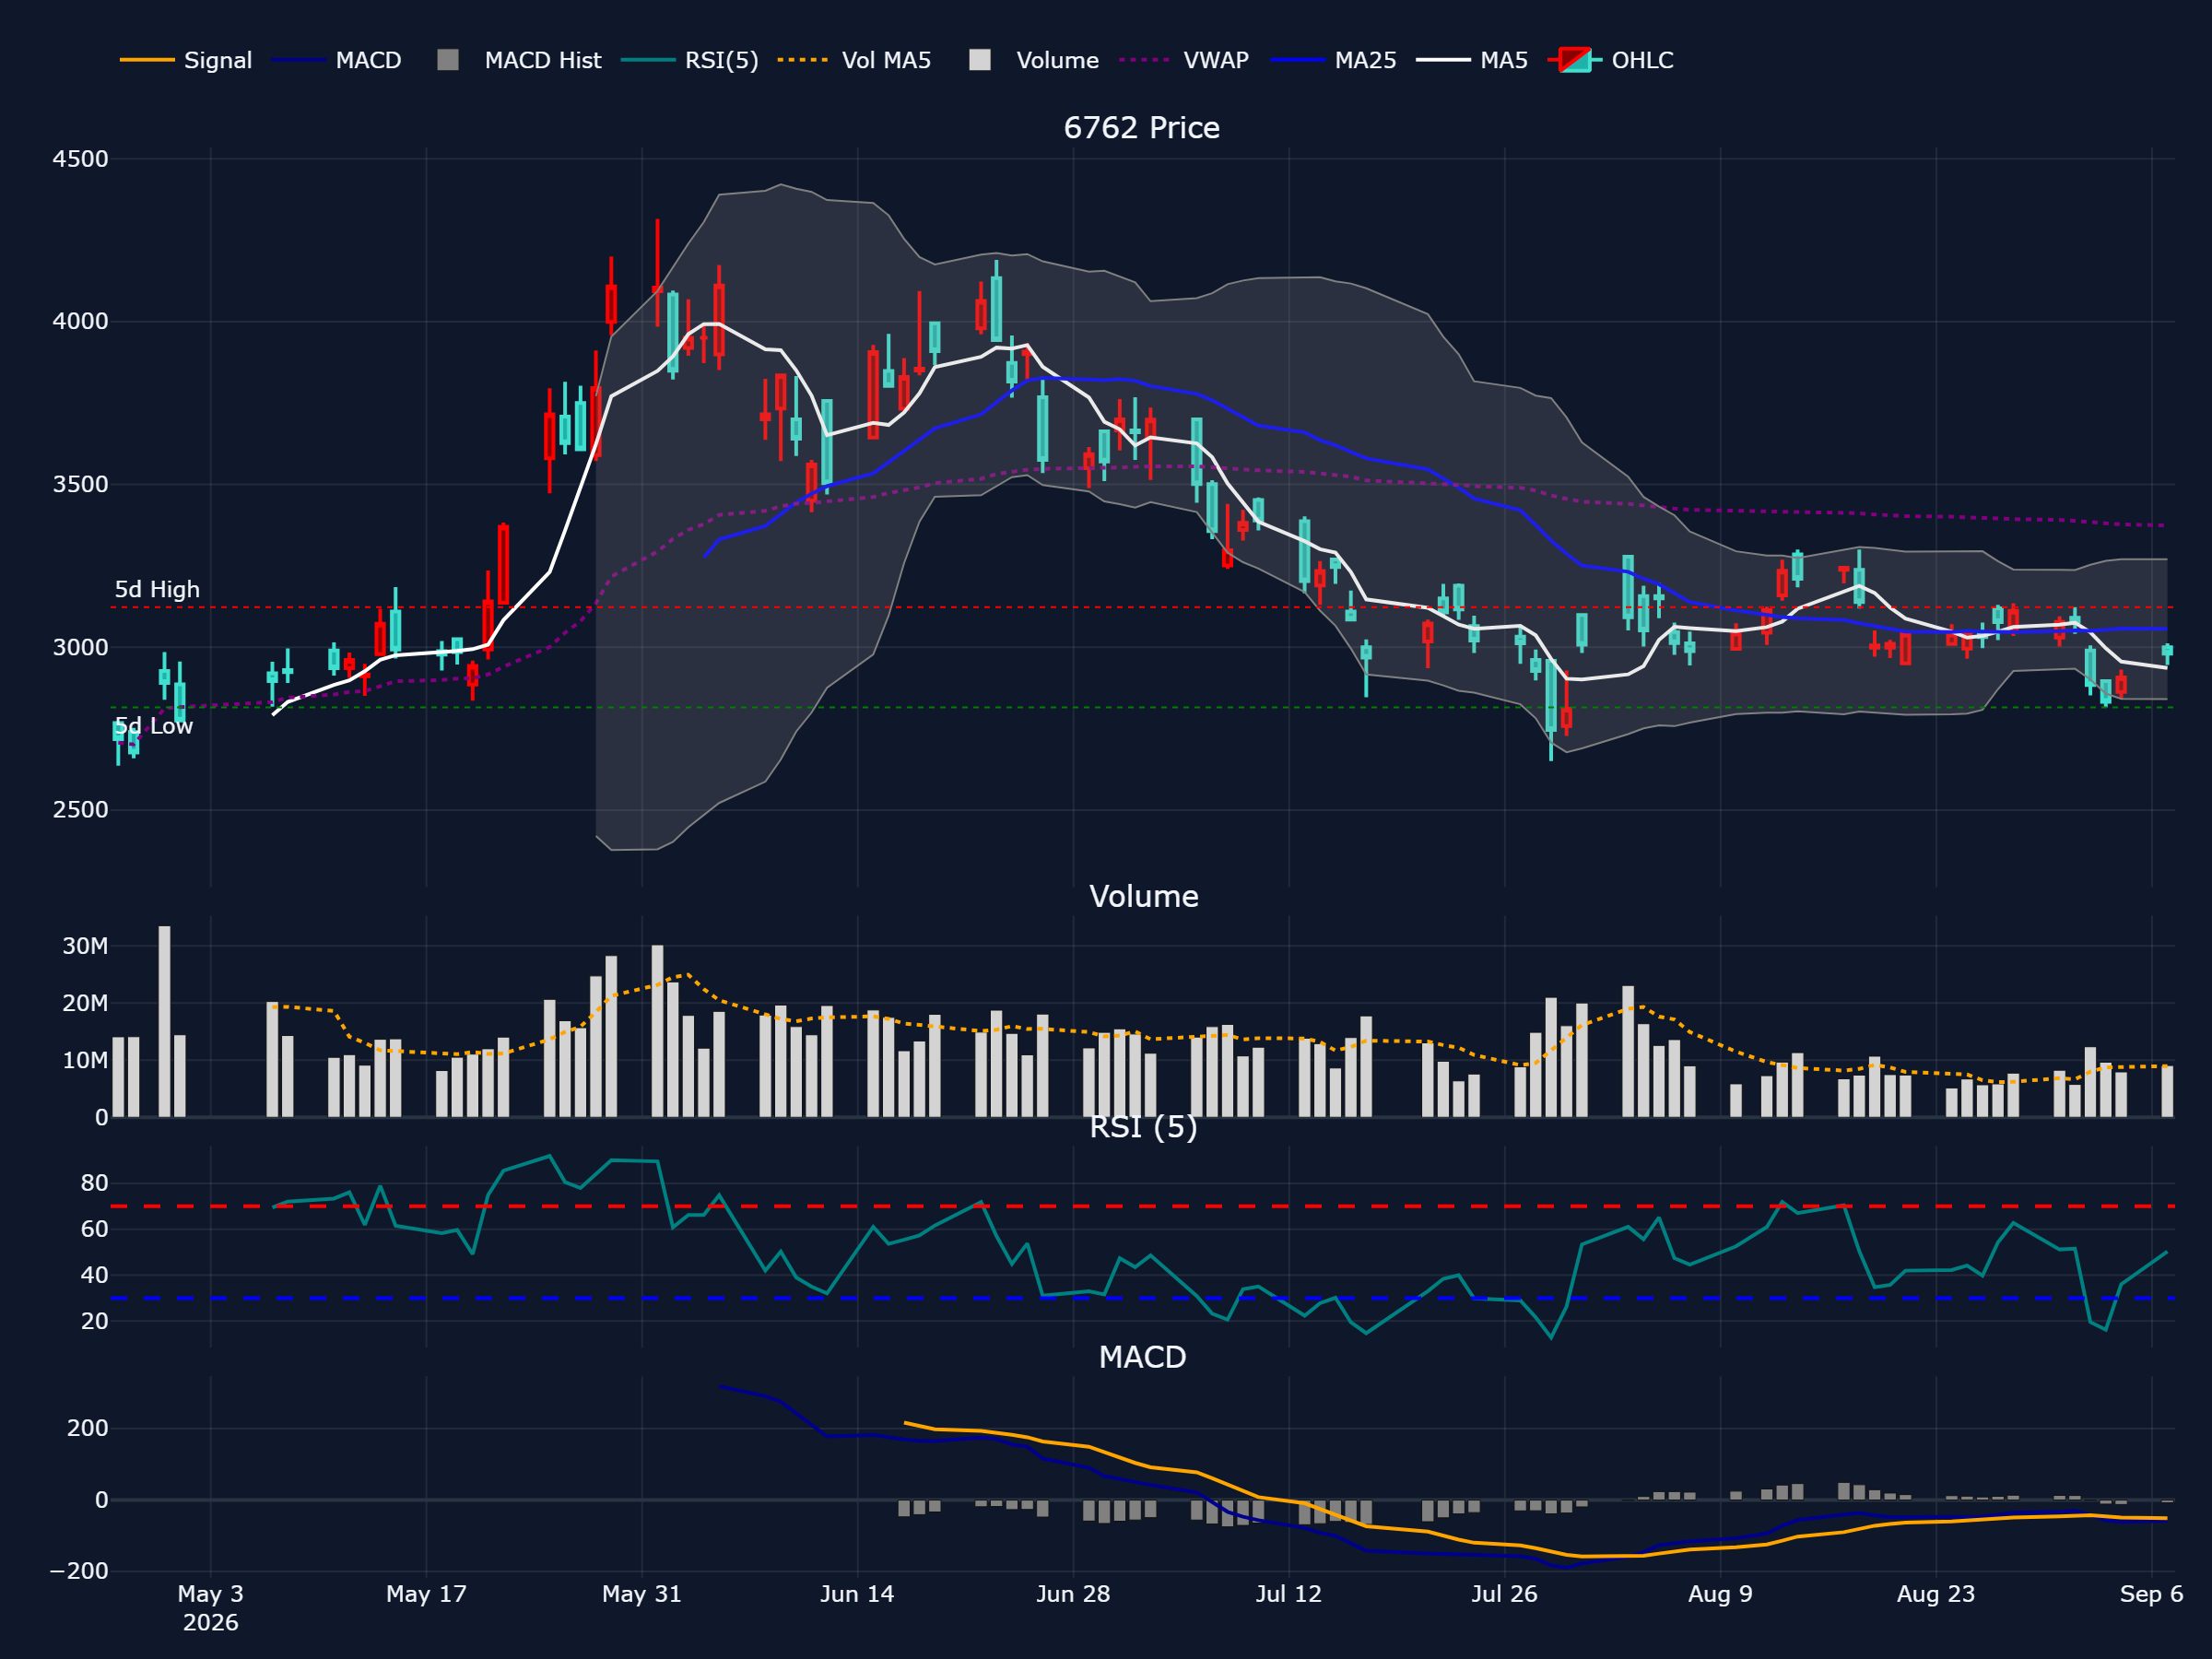
Task: Click the 'Jun 14' date label
Action: point(857,1594)
